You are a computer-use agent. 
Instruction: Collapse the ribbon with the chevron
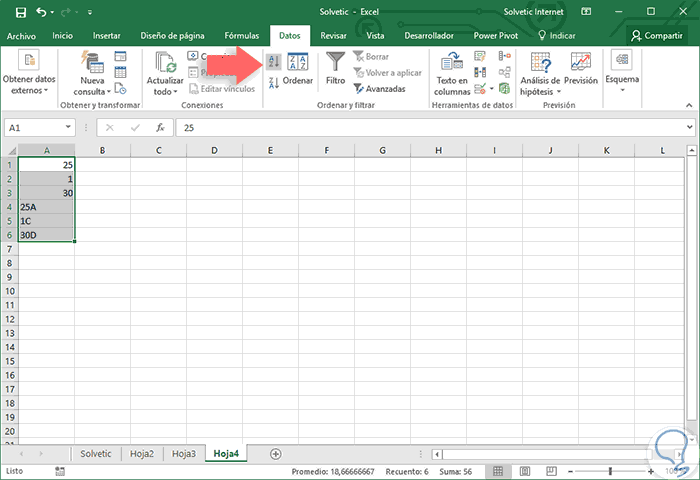(689, 105)
